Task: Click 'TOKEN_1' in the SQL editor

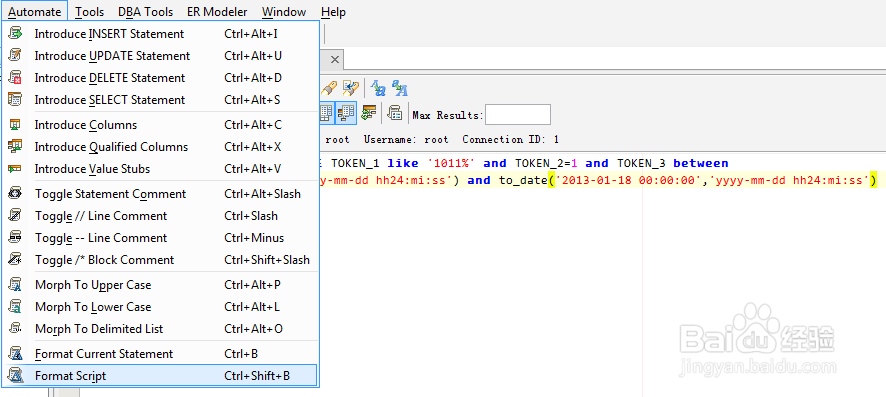Action: tap(355, 163)
